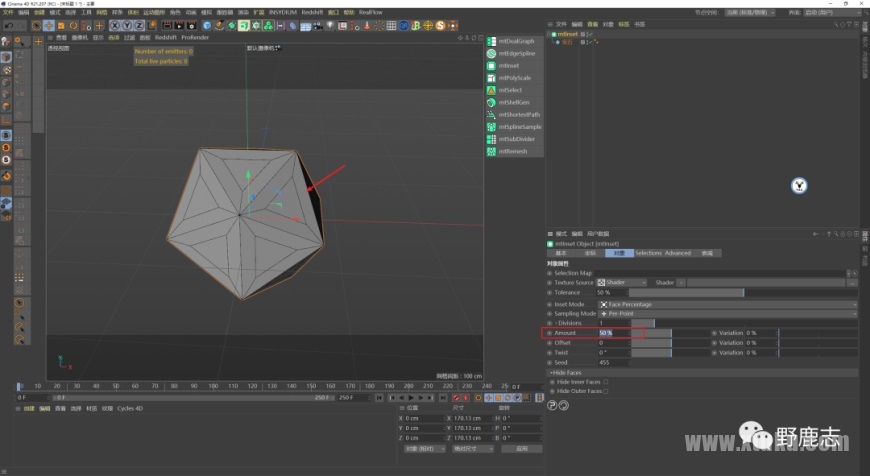Expand the Divisions parameter arrow
The height and width of the screenshot is (476, 870).
pyautogui.click(x=555, y=323)
